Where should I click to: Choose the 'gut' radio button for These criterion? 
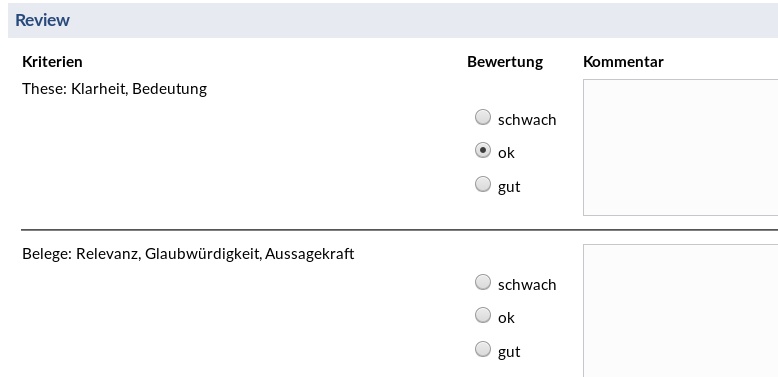click(482, 184)
